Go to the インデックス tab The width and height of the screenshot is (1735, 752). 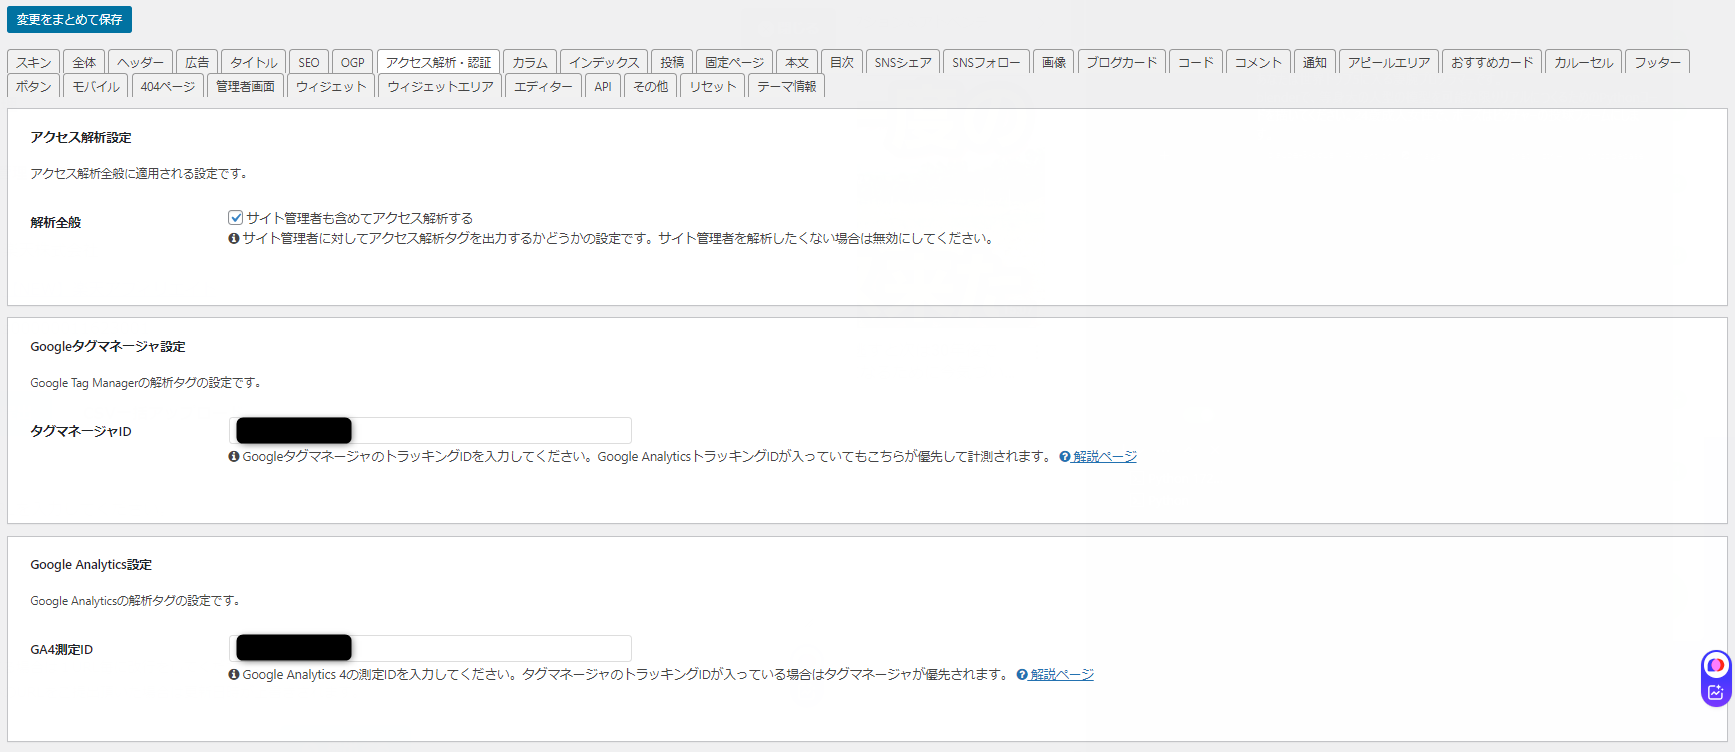[604, 62]
